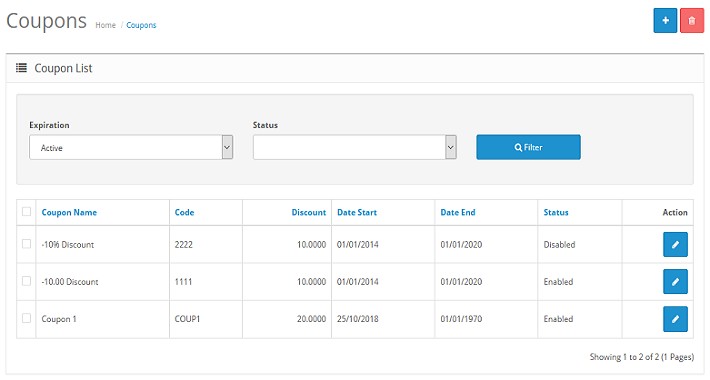The image size is (710, 380).
Task: Click the add new coupon plus button
Action: click(x=665, y=20)
